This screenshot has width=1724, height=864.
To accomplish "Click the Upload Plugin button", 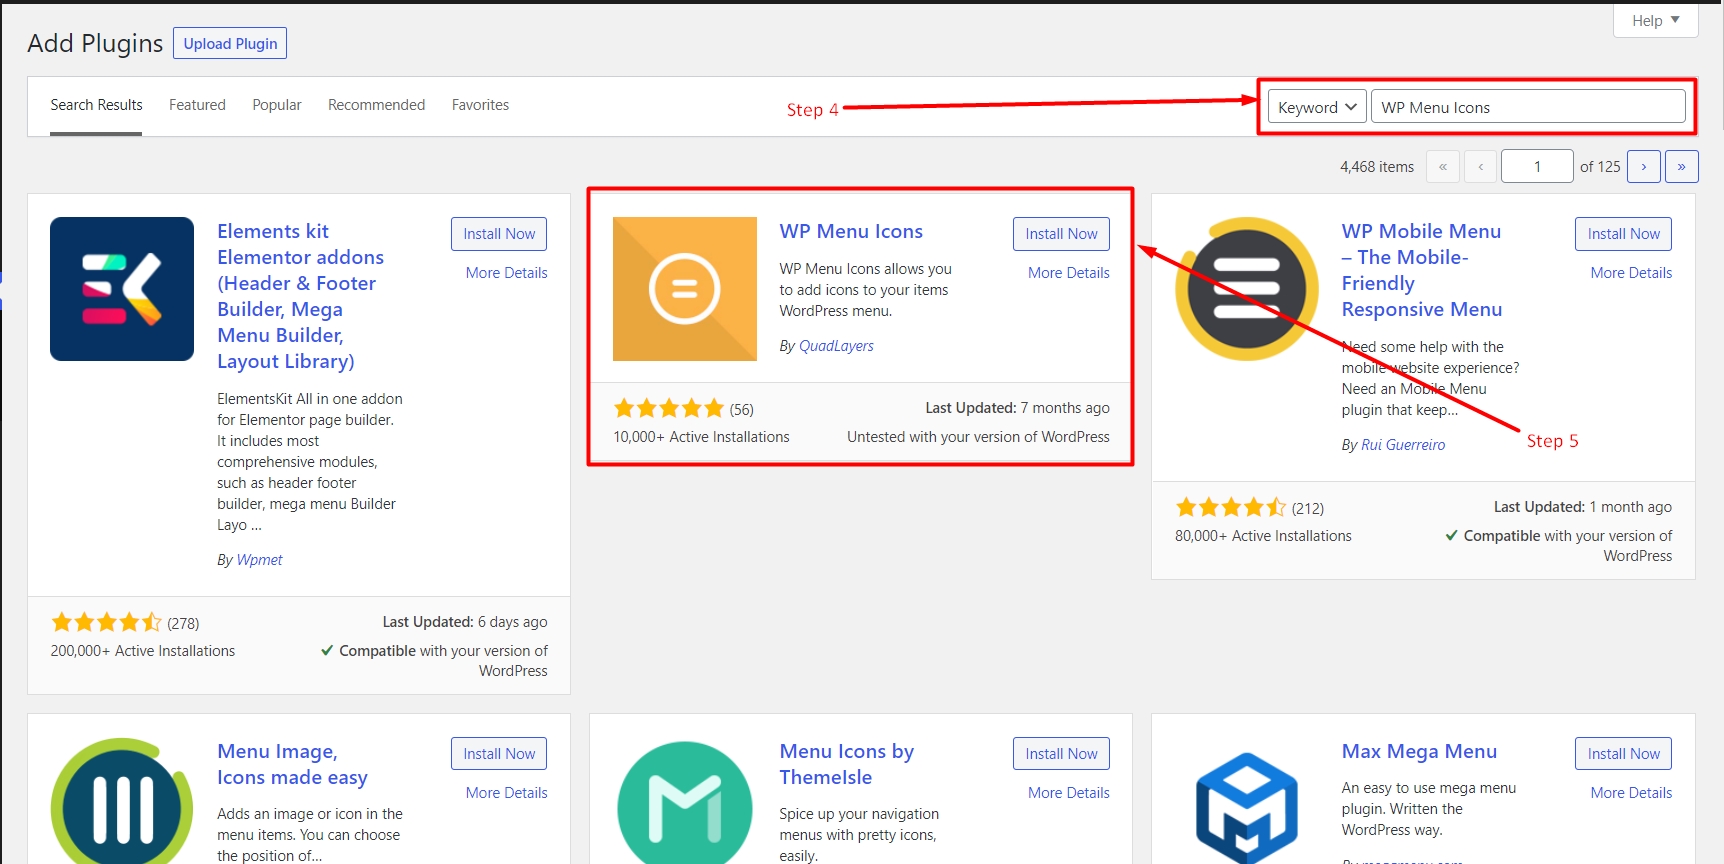I will (230, 43).
